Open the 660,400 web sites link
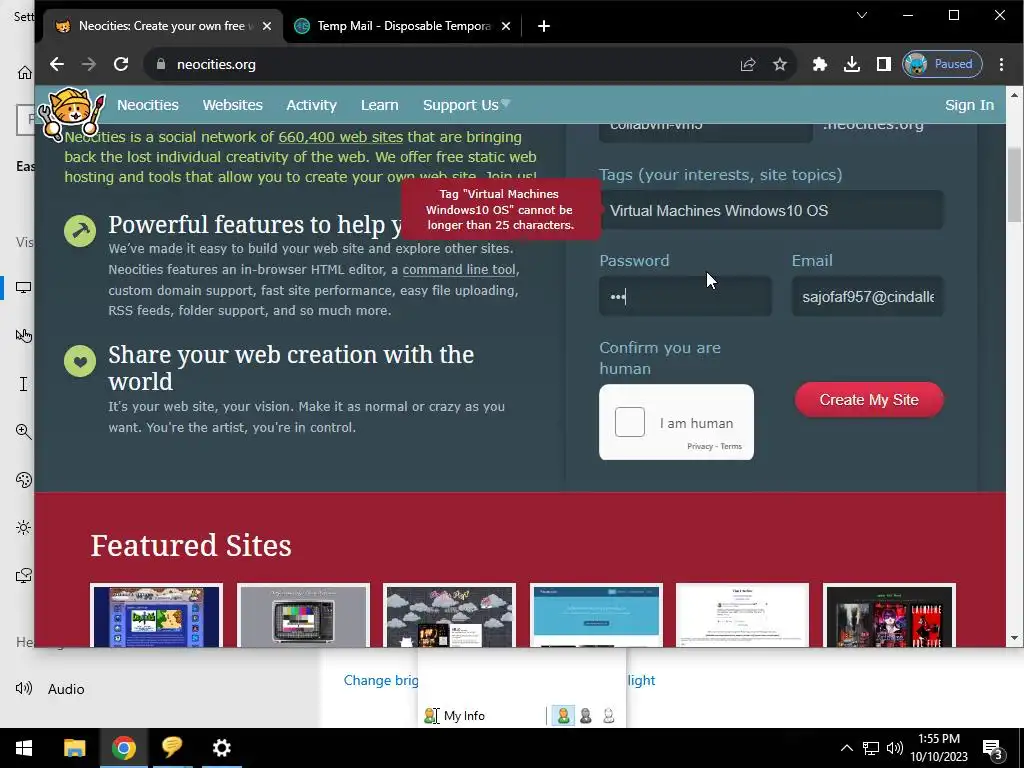 coord(340,137)
